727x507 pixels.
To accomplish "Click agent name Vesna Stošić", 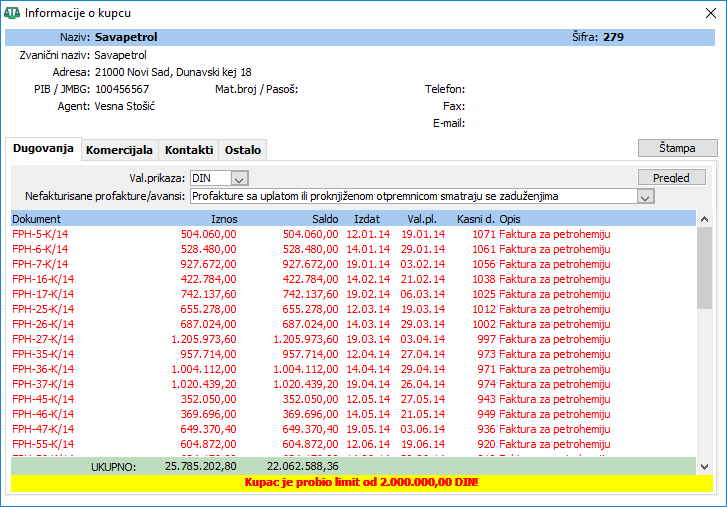I will click(x=125, y=106).
